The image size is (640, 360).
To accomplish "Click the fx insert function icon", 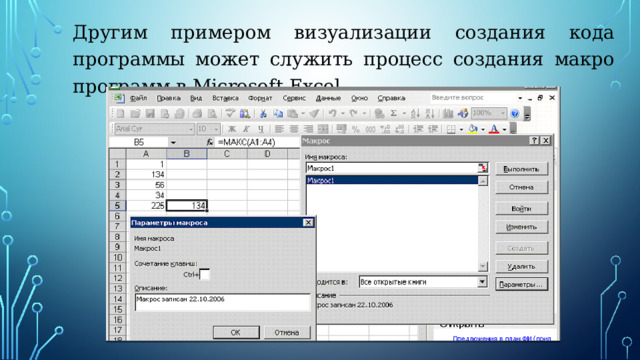I will coord(209,142).
